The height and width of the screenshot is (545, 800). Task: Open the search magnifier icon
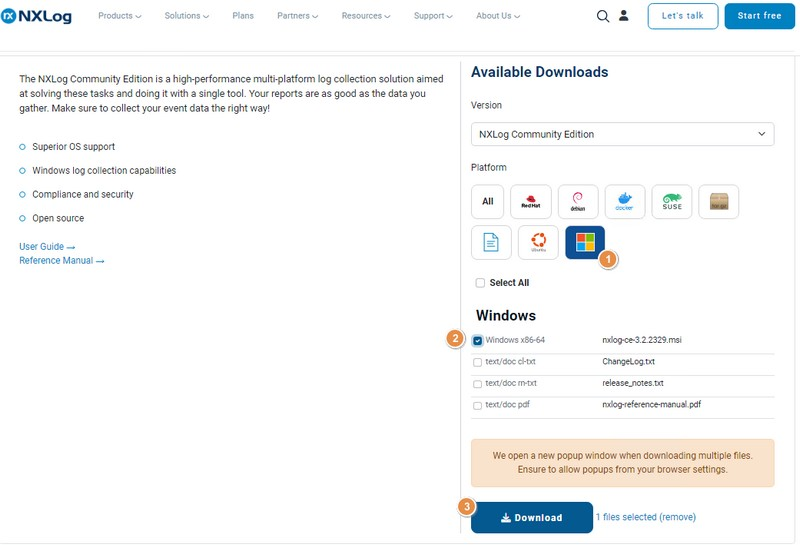pos(602,16)
